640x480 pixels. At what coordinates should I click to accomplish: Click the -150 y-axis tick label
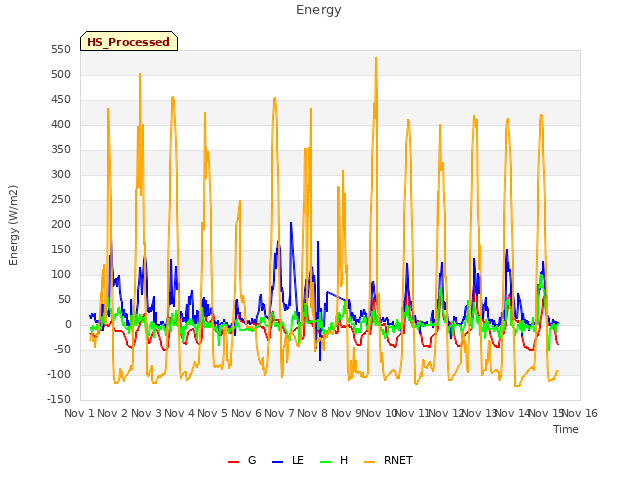(x=59, y=400)
